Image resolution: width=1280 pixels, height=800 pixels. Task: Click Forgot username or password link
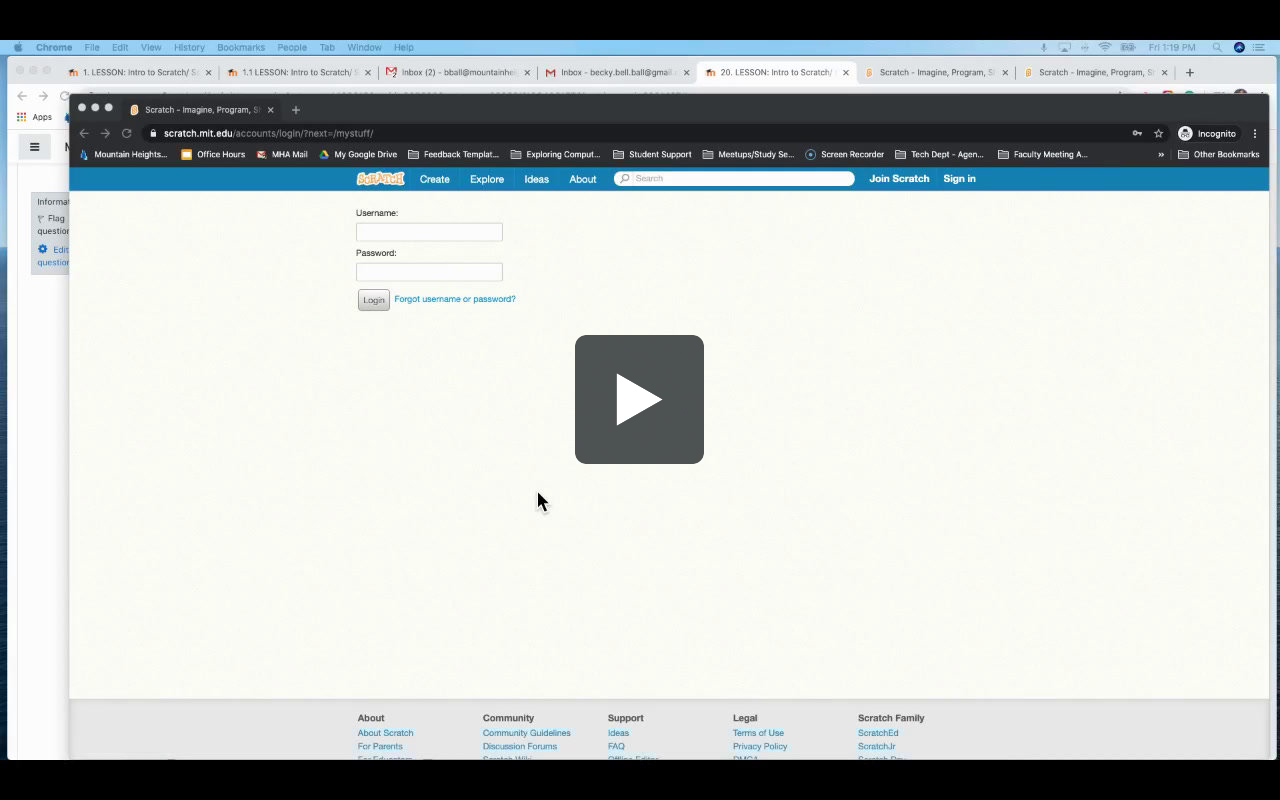click(455, 299)
